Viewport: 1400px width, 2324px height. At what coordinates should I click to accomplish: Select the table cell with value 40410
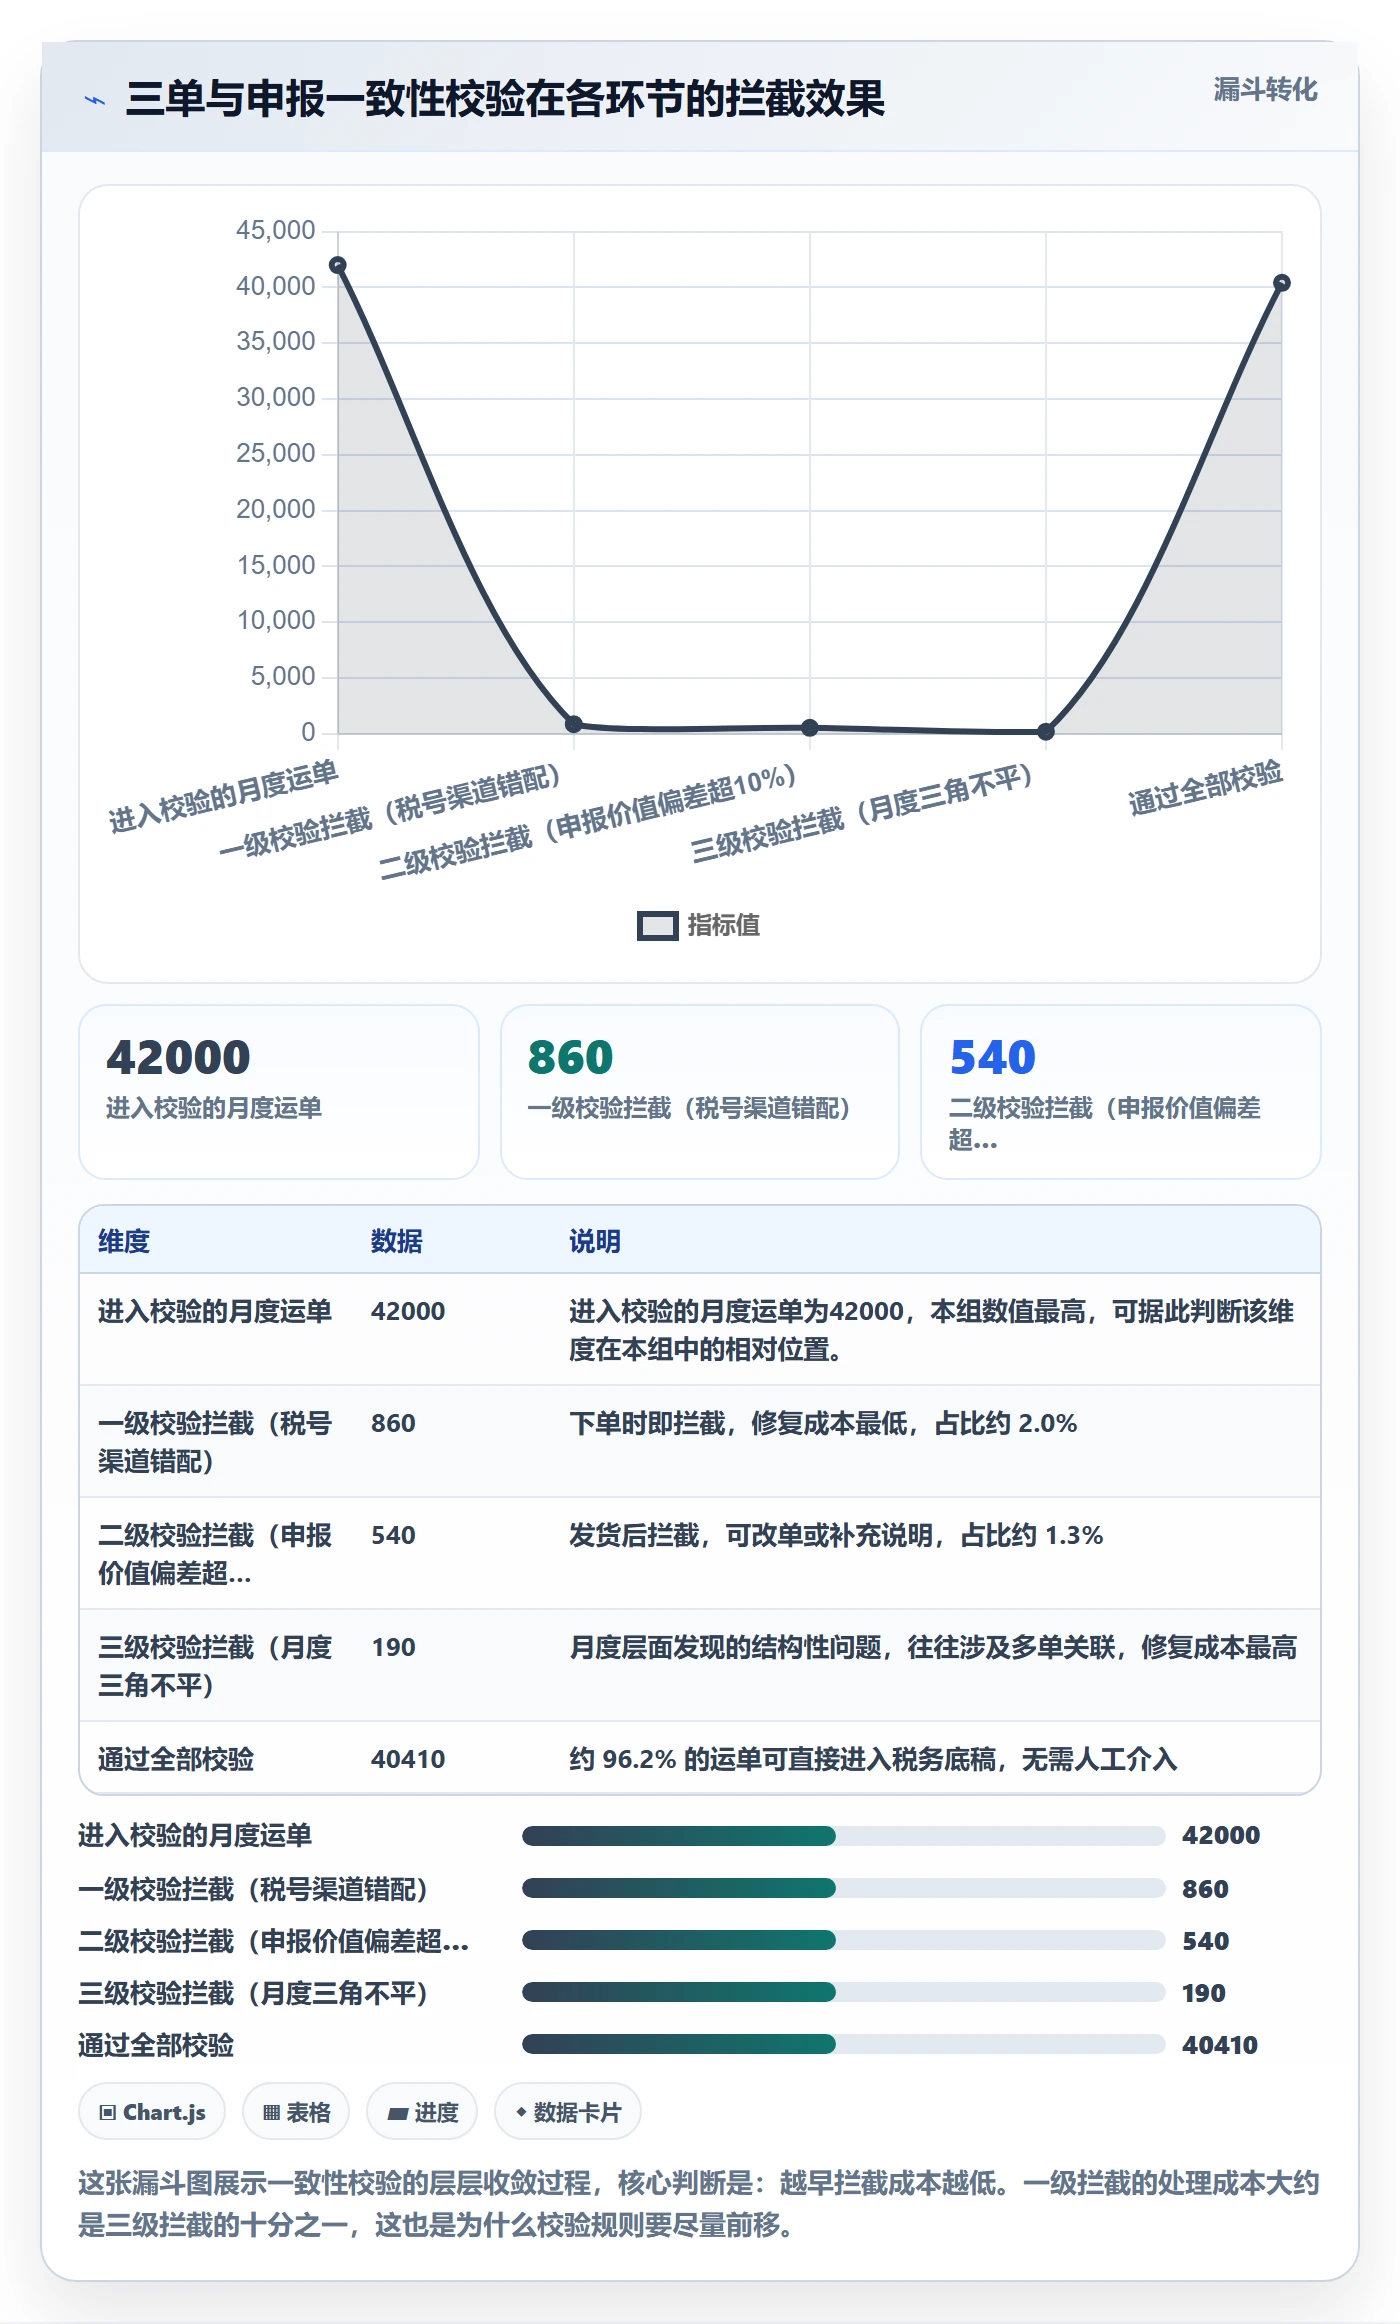408,1759
